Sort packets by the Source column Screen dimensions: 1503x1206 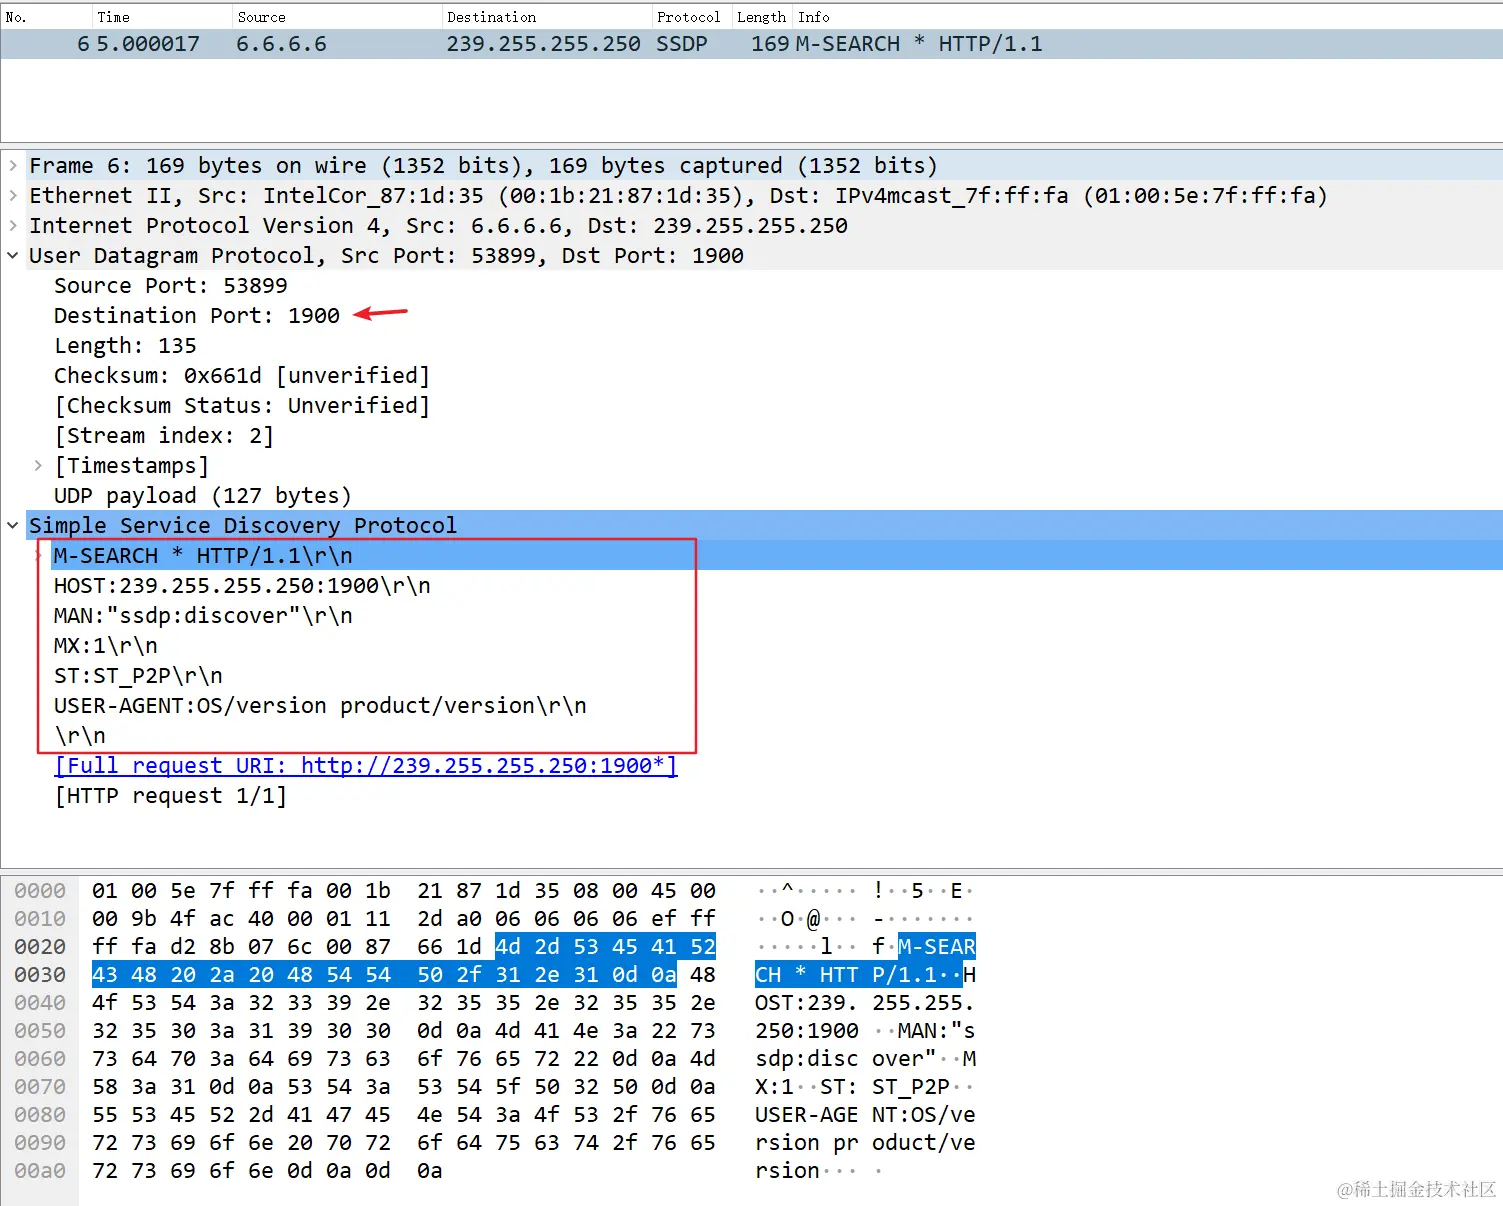pos(337,17)
